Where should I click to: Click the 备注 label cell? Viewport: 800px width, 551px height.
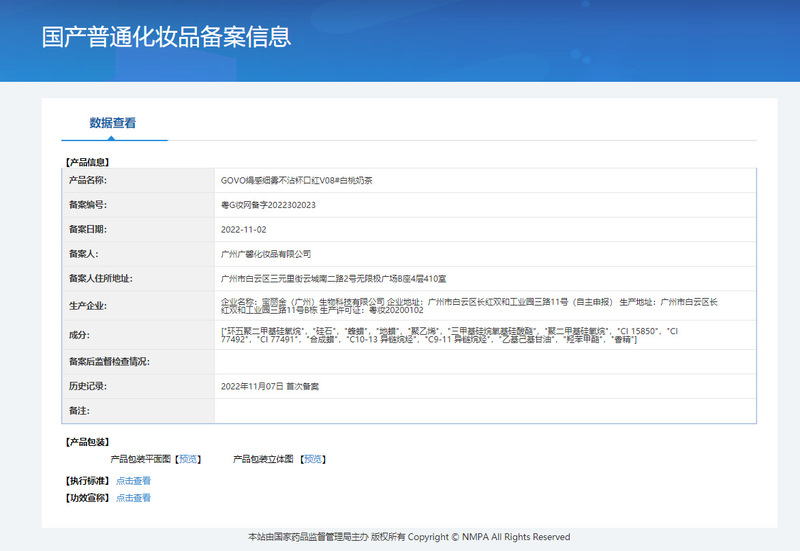point(138,411)
